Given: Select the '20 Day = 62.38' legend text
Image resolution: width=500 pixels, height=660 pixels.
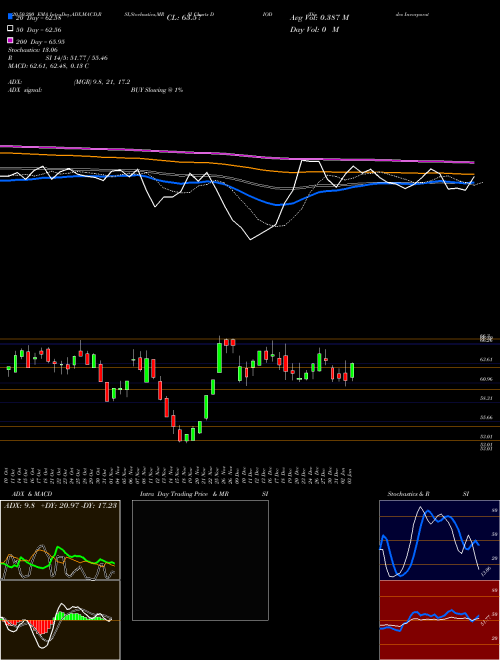Looking at the screenshot, I should click(38, 18).
